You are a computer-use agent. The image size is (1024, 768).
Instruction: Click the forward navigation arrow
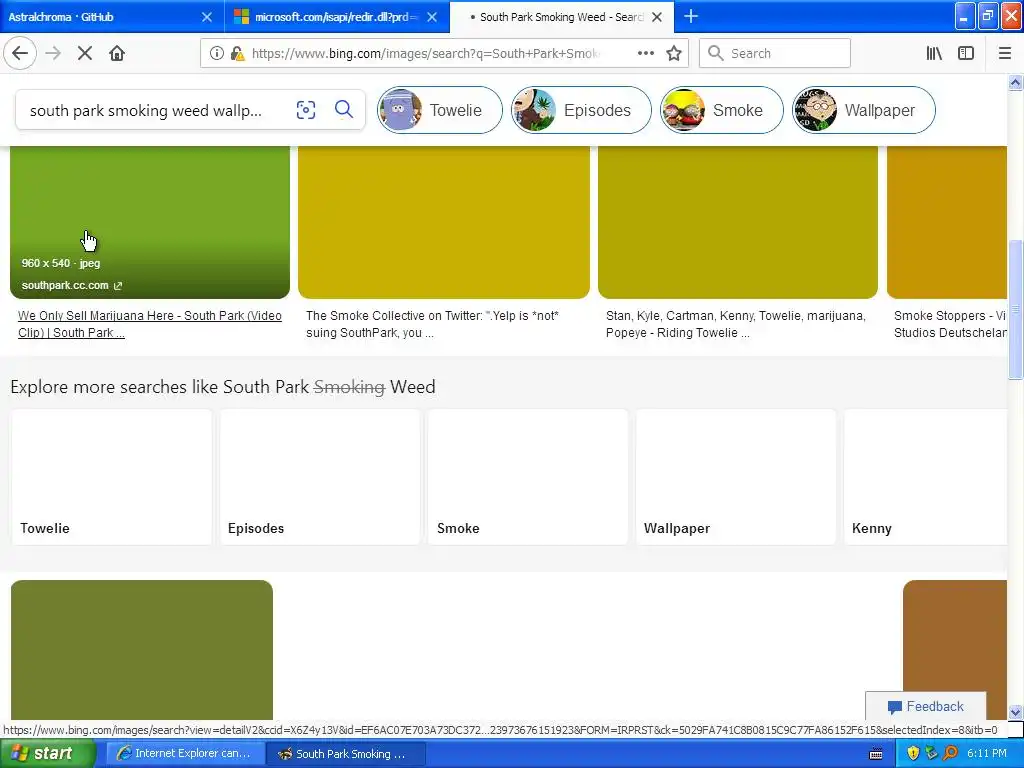[x=54, y=54]
